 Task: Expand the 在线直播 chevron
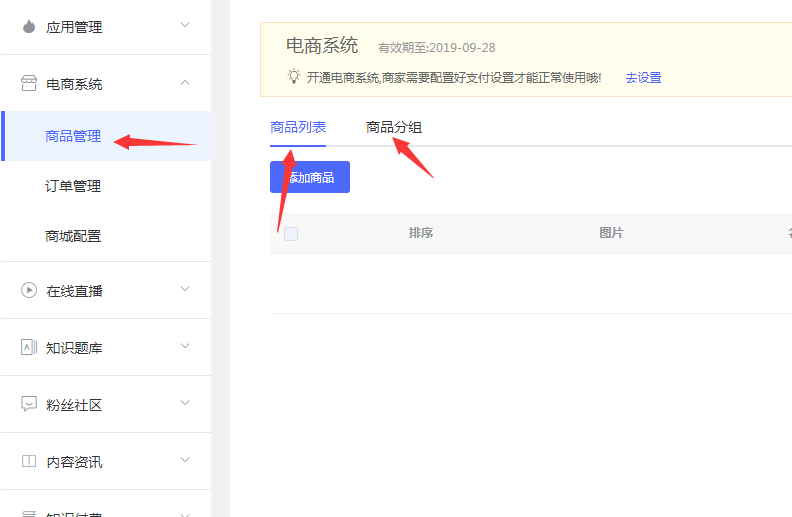[x=185, y=289]
